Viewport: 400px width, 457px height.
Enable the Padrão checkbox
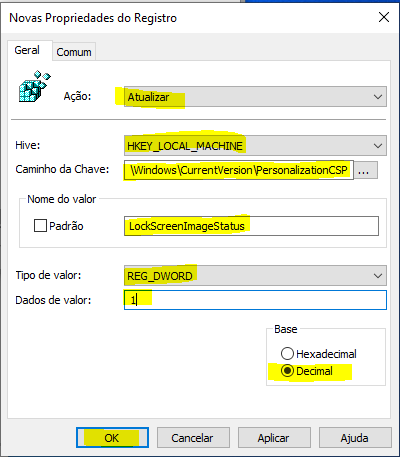(x=40, y=226)
